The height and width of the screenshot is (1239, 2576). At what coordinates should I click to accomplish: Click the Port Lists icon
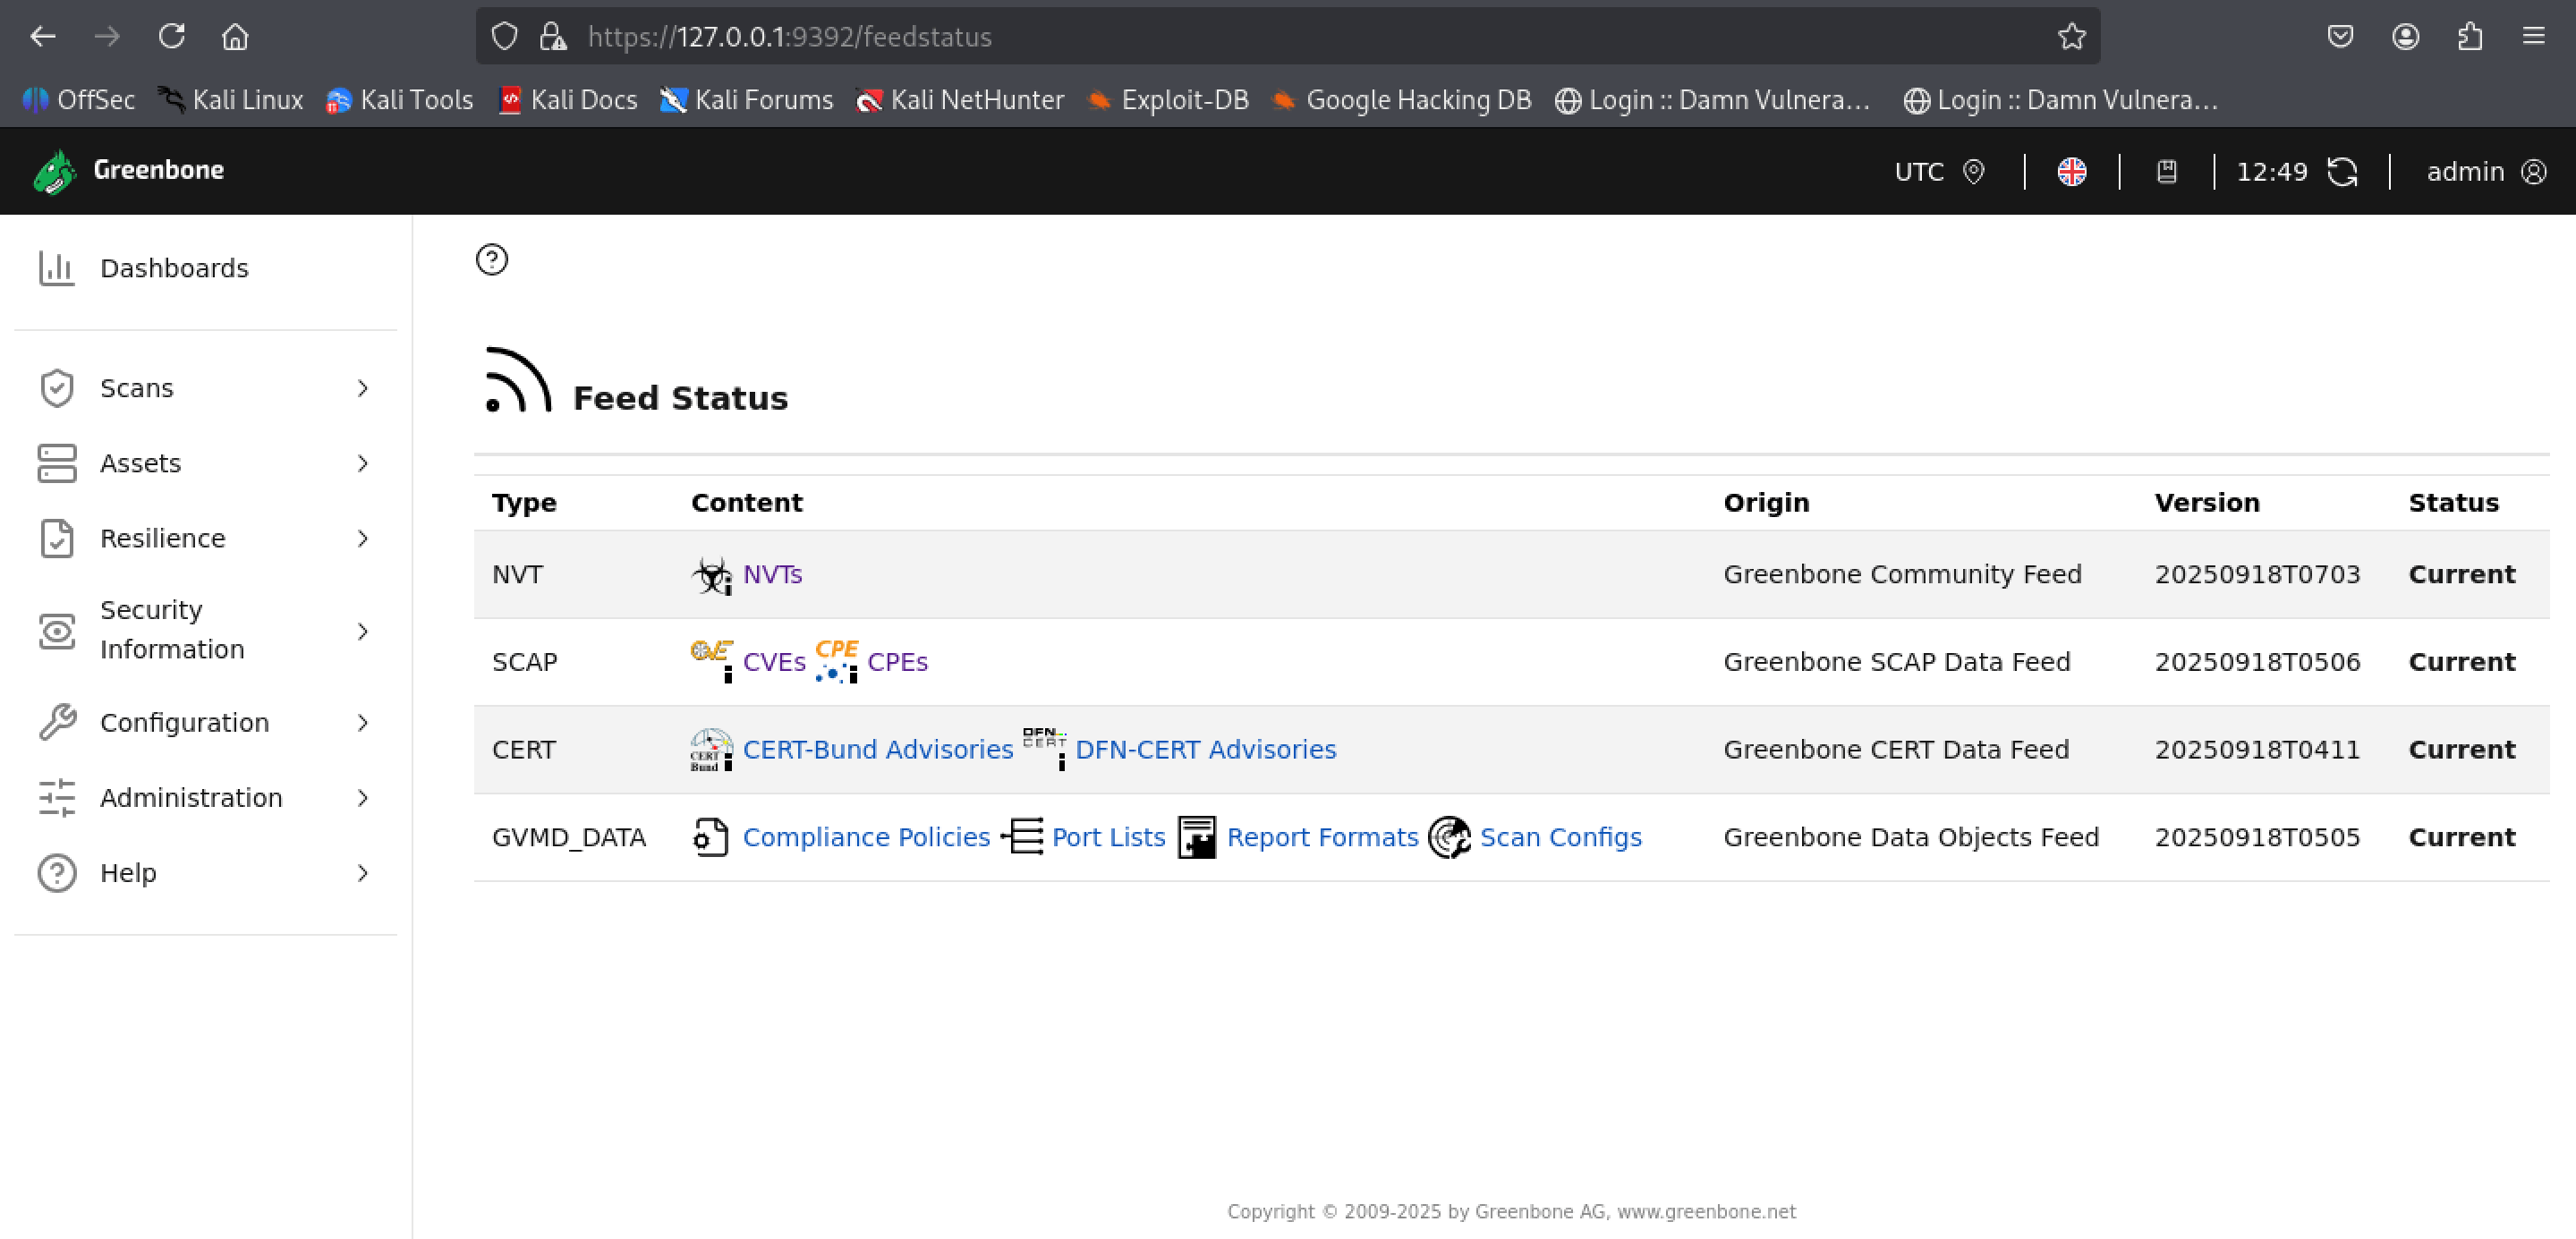1022,836
